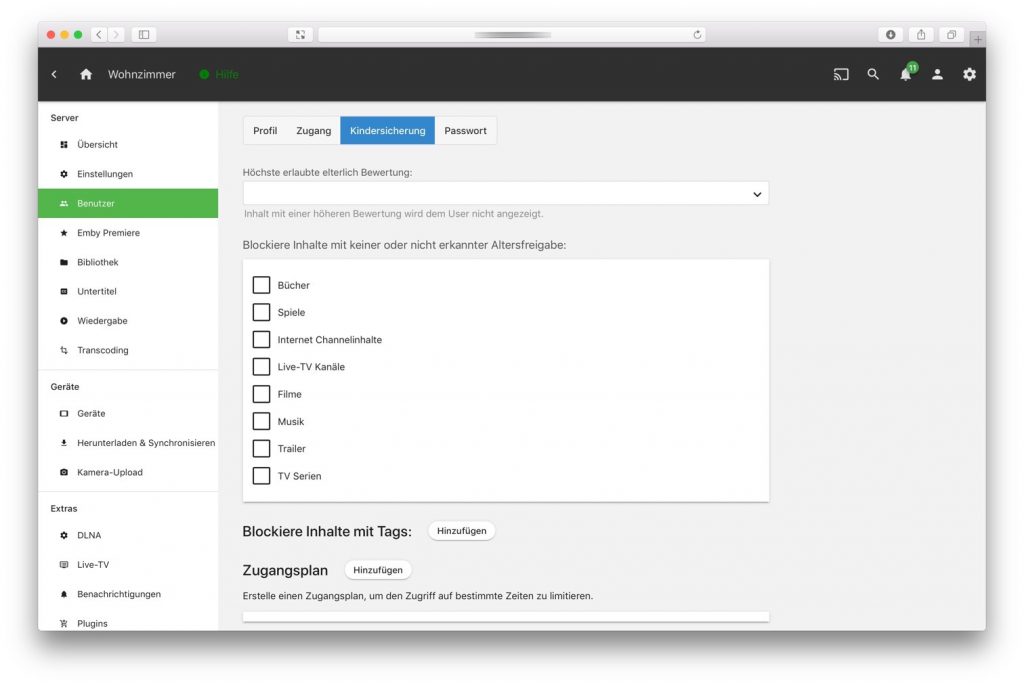Image resolution: width=1024 pixels, height=685 pixels.
Task: Toggle the Musik checkbox
Action: (261, 421)
